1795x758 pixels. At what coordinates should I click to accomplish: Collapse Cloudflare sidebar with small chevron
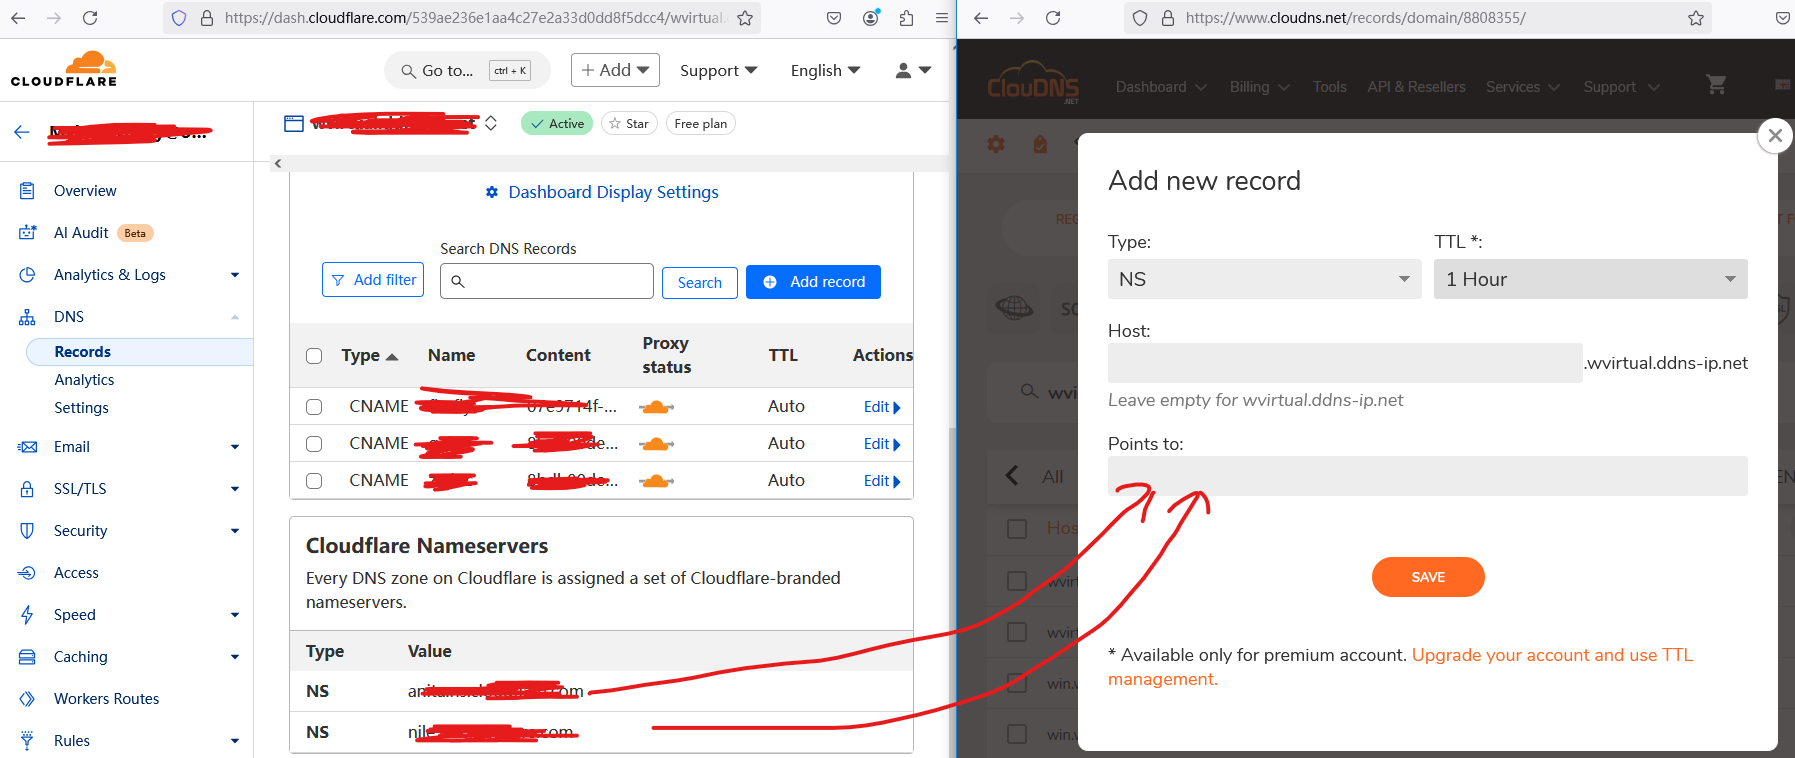pos(278,163)
